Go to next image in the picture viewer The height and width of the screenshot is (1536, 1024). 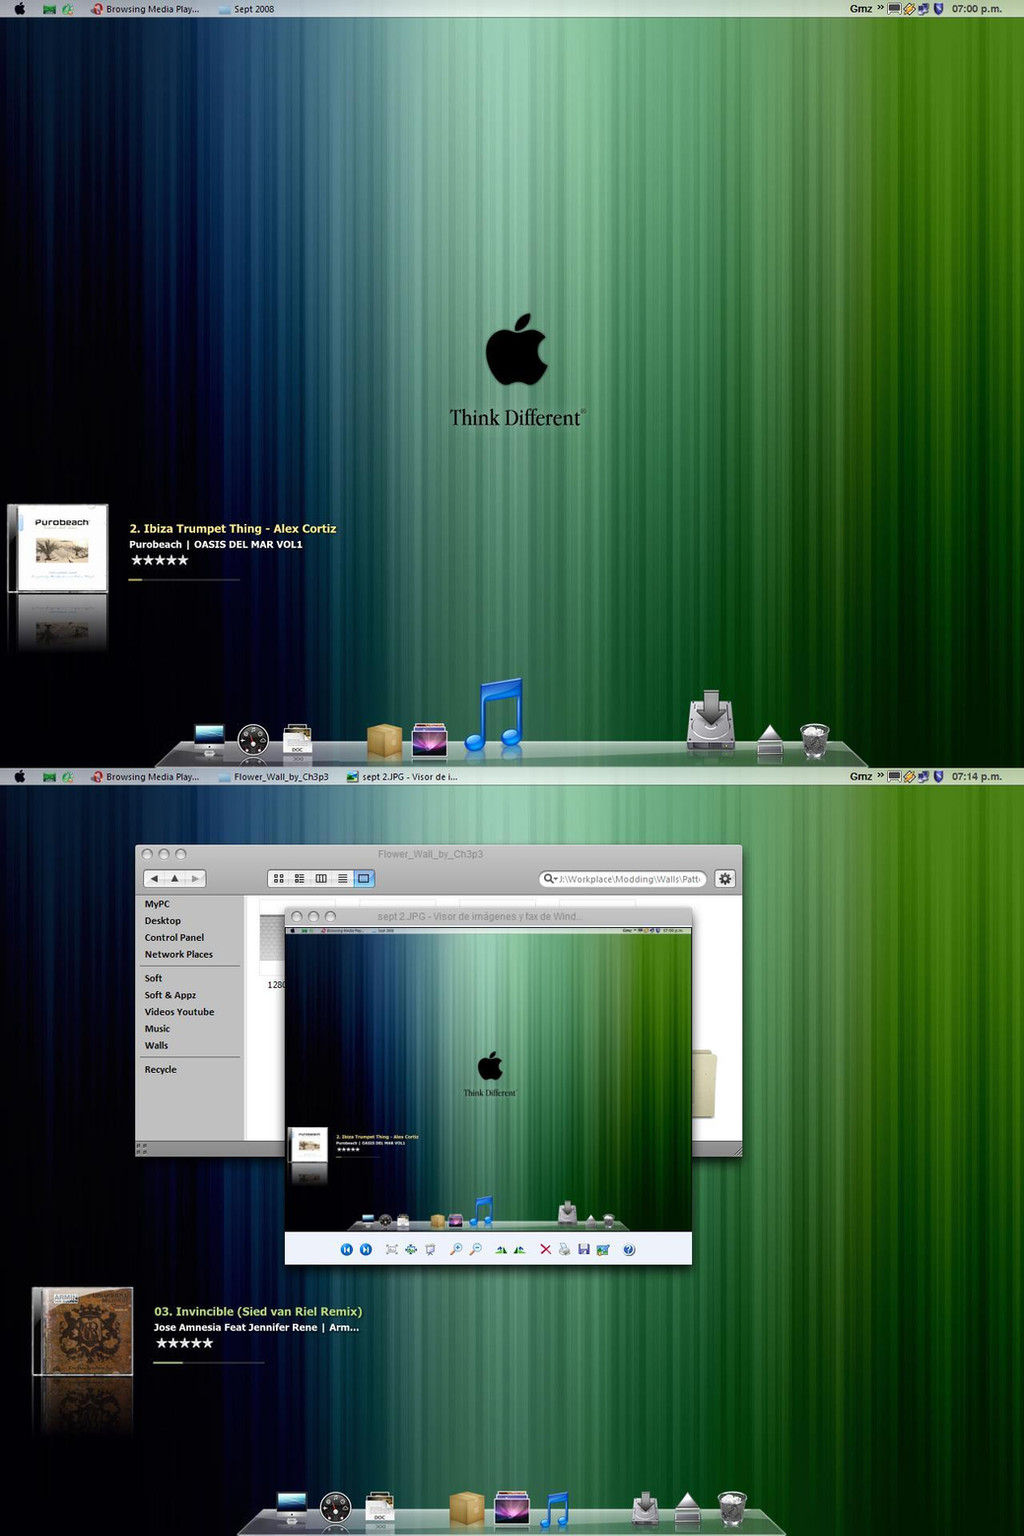coord(366,1249)
